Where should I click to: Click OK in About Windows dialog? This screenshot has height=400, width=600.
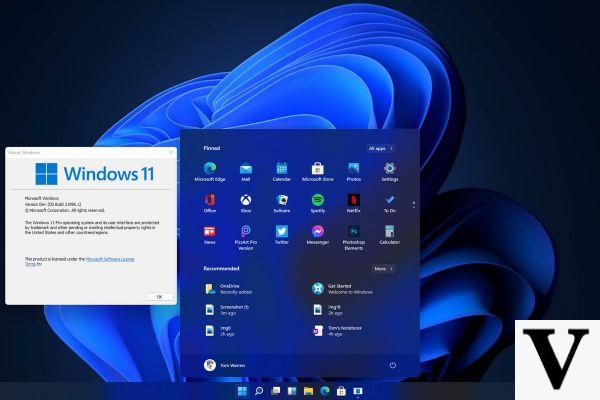(x=160, y=297)
